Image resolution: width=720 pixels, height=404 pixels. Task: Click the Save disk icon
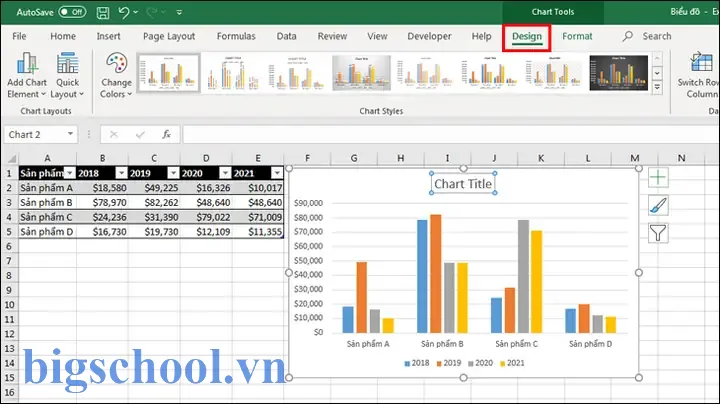pyautogui.click(x=103, y=12)
